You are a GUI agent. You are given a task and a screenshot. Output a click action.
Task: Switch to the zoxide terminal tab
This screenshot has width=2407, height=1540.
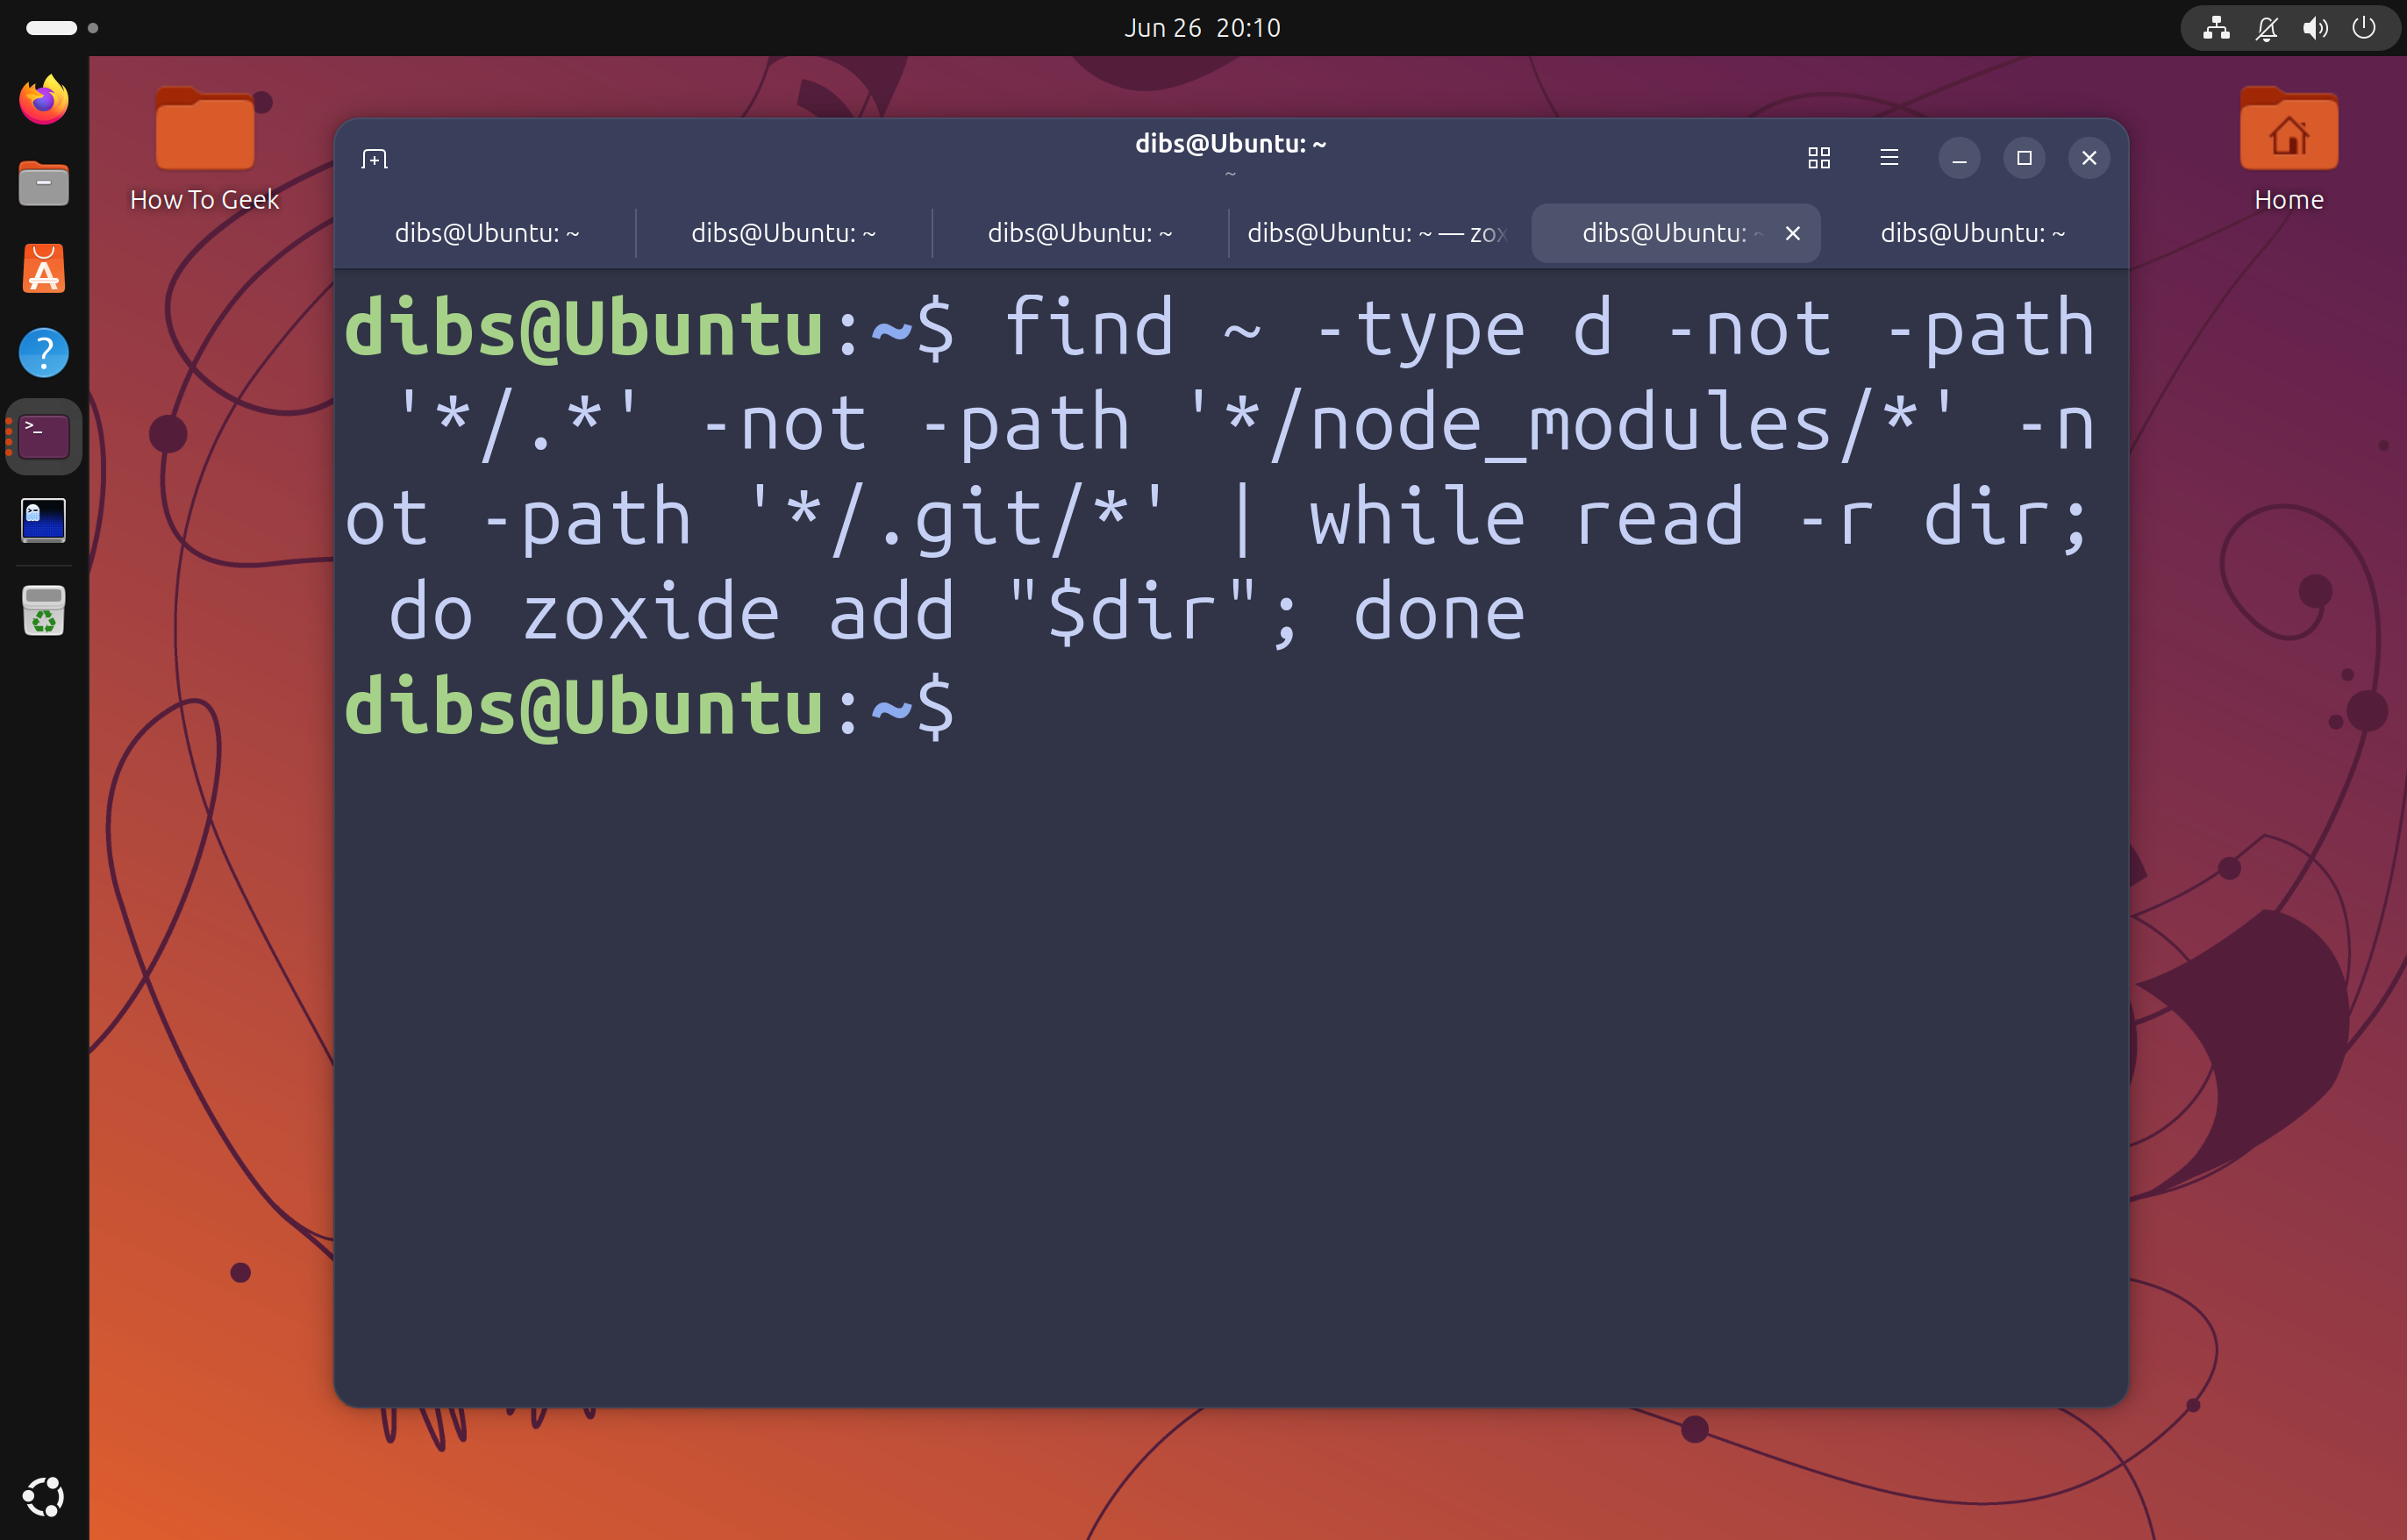coord(1376,233)
